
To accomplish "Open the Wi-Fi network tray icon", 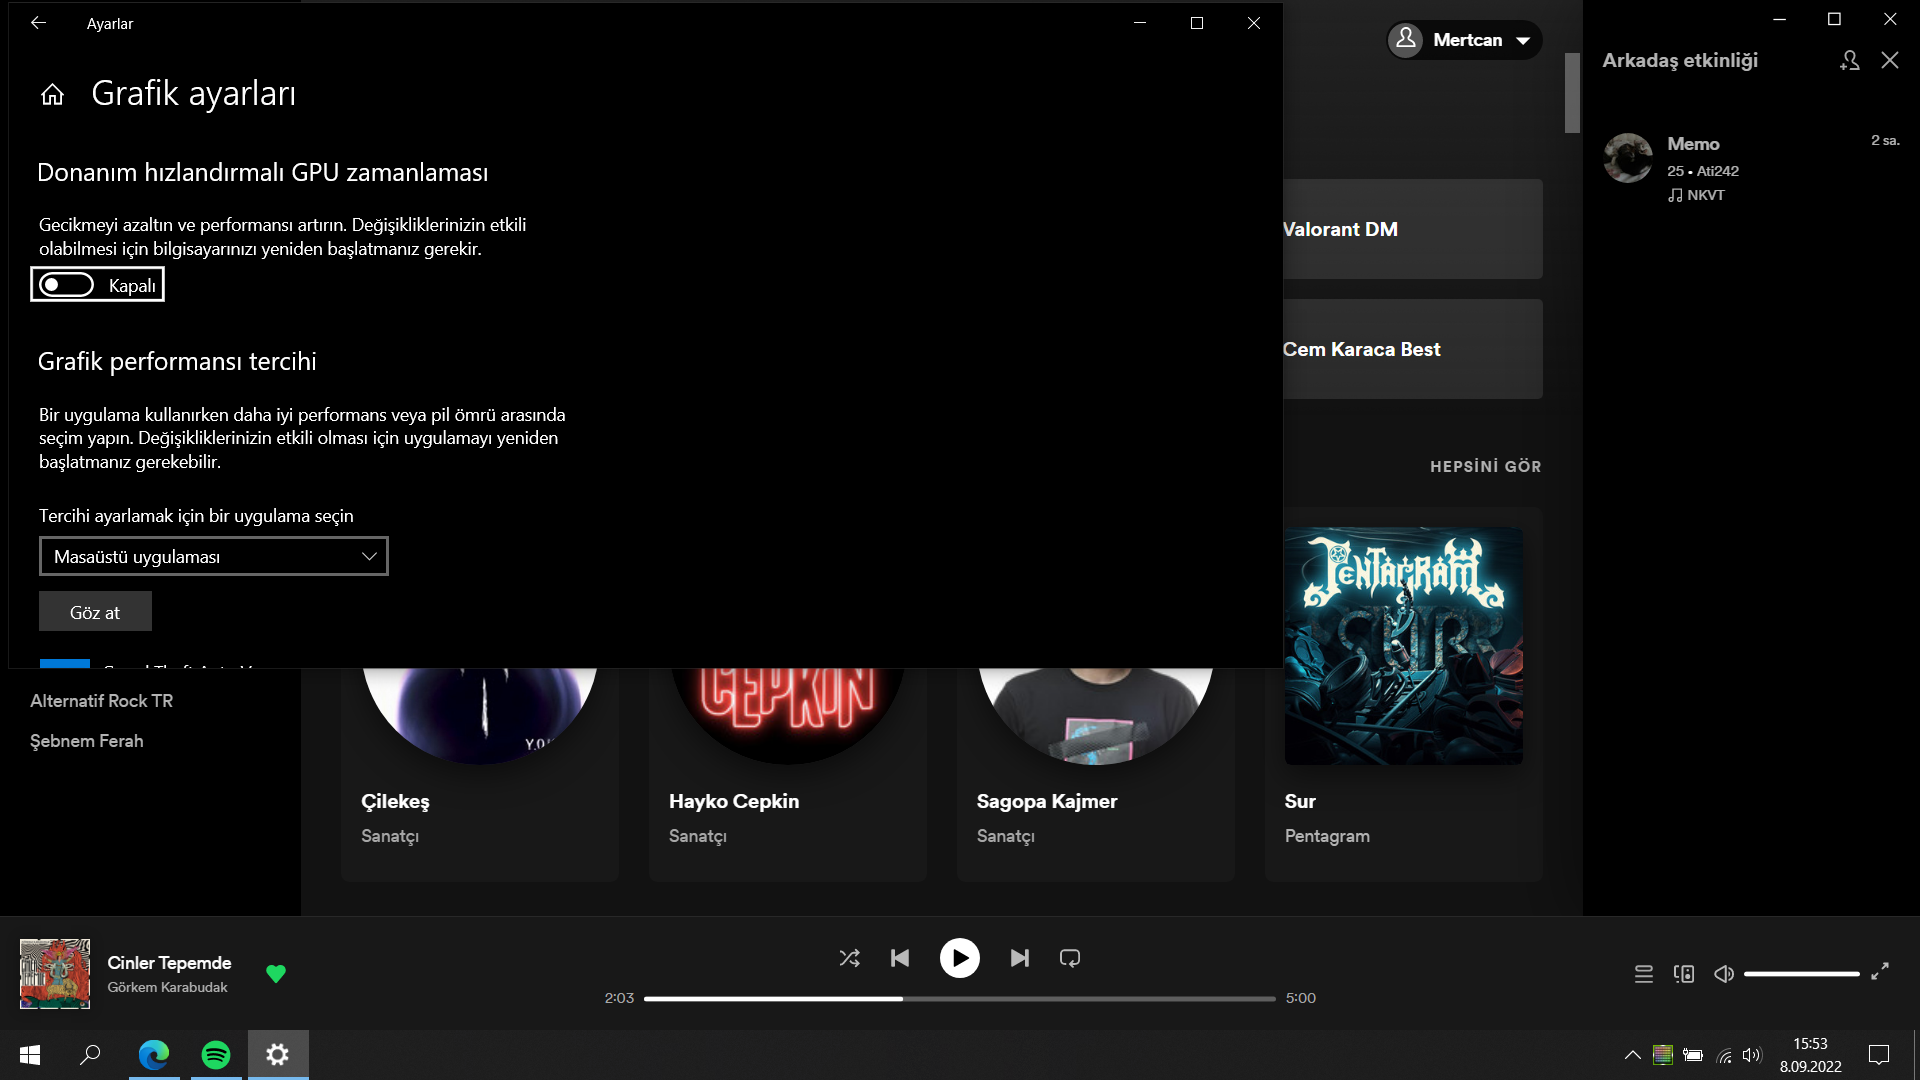I will [1724, 1055].
